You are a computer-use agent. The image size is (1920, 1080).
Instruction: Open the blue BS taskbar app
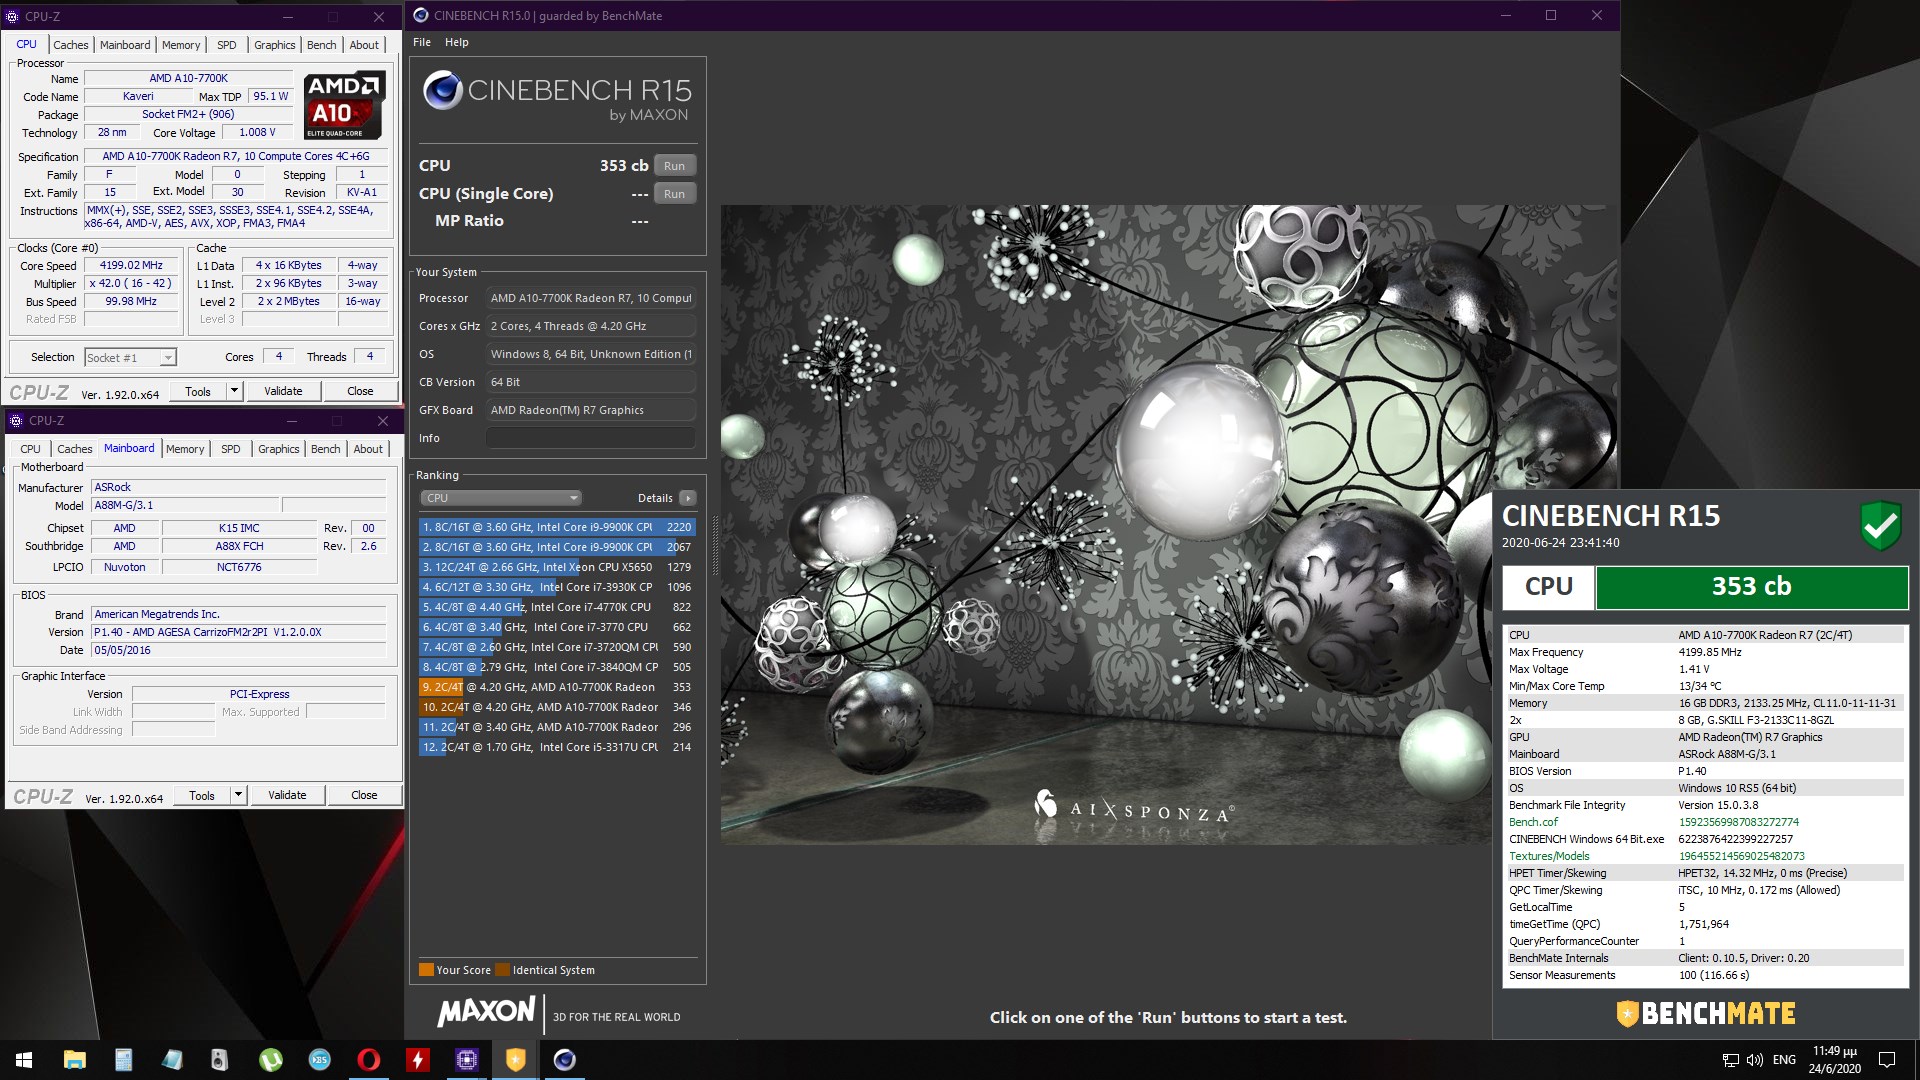[319, 1060]
